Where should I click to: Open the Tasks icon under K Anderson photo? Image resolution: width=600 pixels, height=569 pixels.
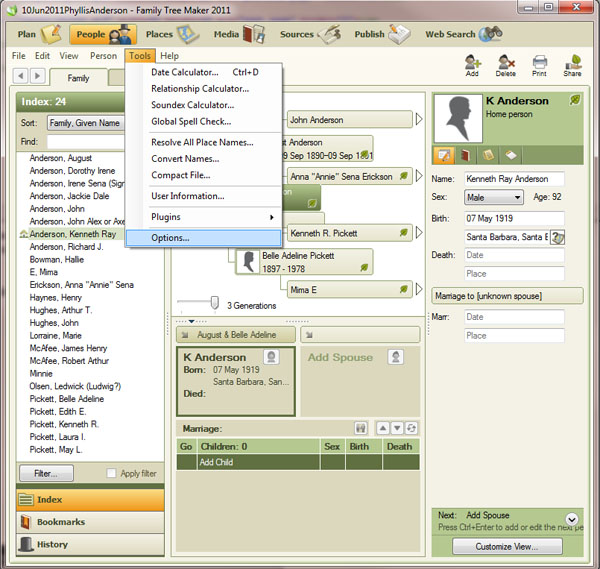coord(510,155)
